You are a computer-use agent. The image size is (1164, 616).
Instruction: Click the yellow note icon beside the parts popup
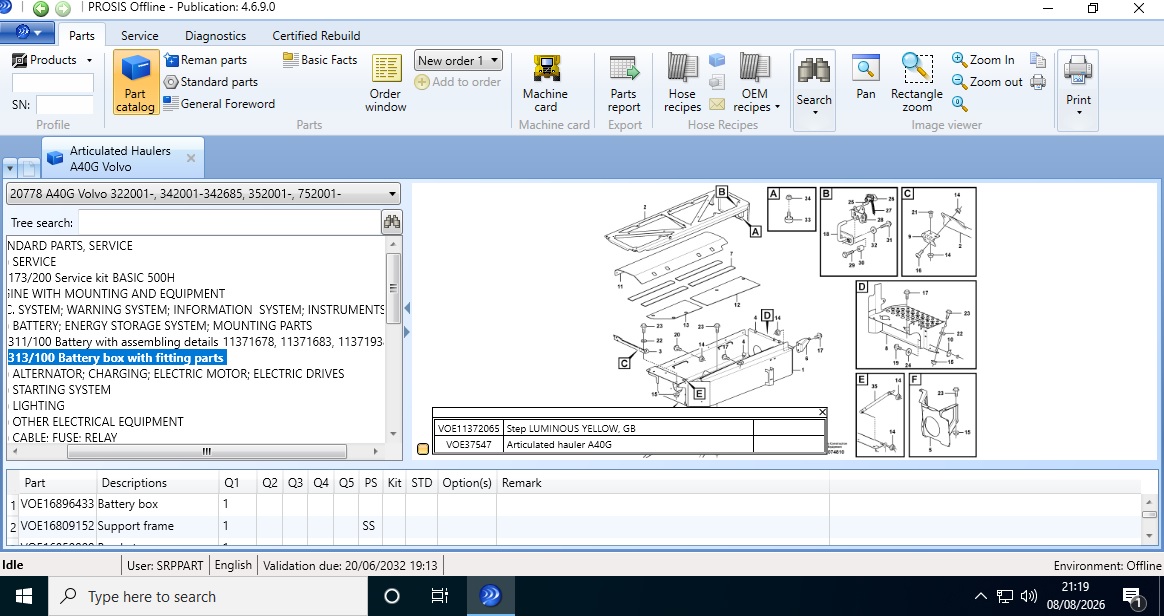click(423, 448)
